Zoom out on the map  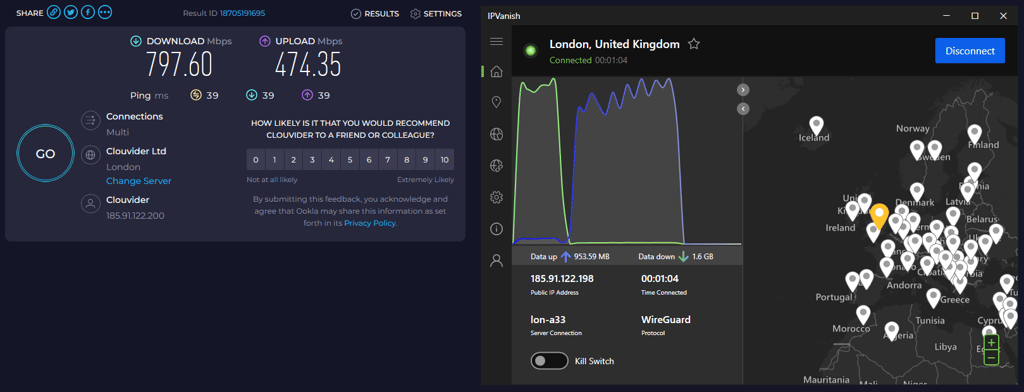click(x=991, y=357)
